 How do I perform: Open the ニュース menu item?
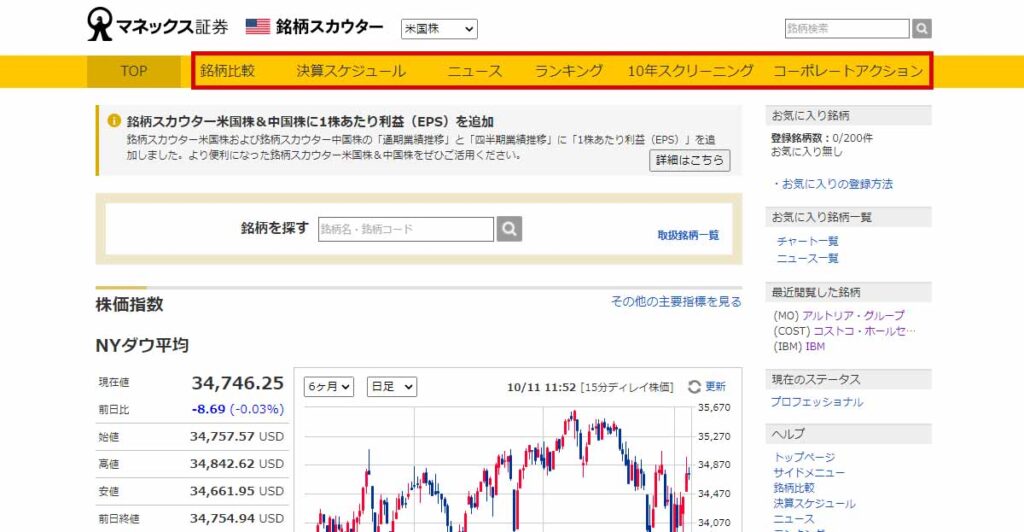click(x=475, y=71)
